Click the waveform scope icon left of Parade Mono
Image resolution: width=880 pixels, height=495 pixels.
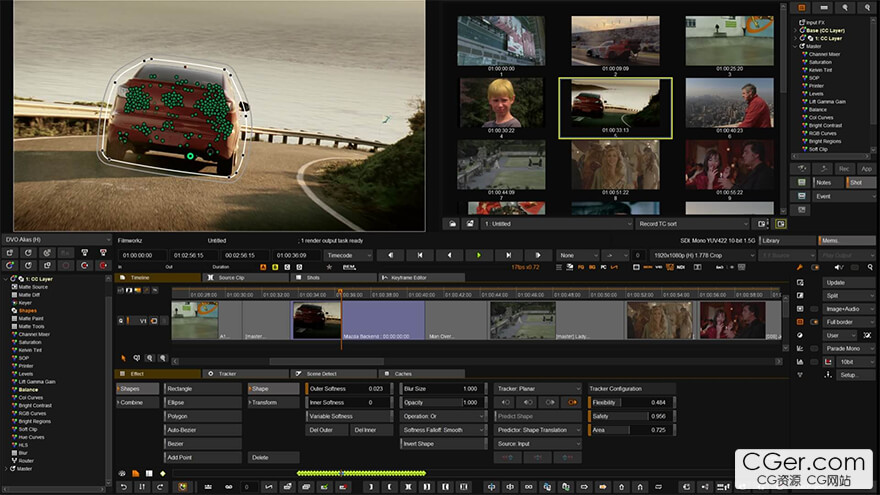[x=800, y=349]
